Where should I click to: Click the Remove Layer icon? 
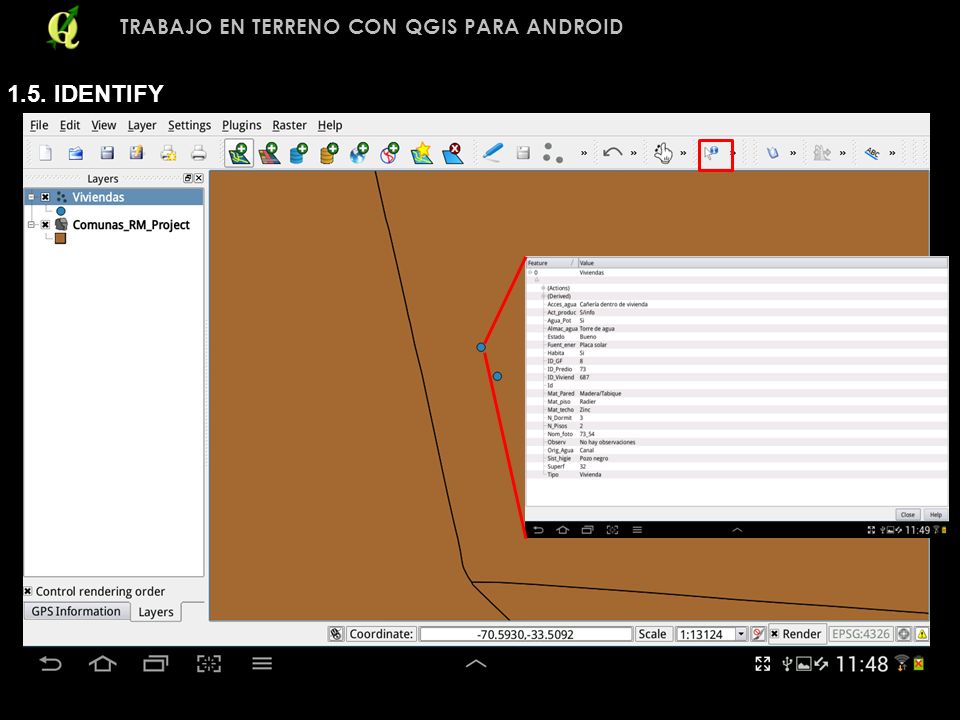[452, 152]
